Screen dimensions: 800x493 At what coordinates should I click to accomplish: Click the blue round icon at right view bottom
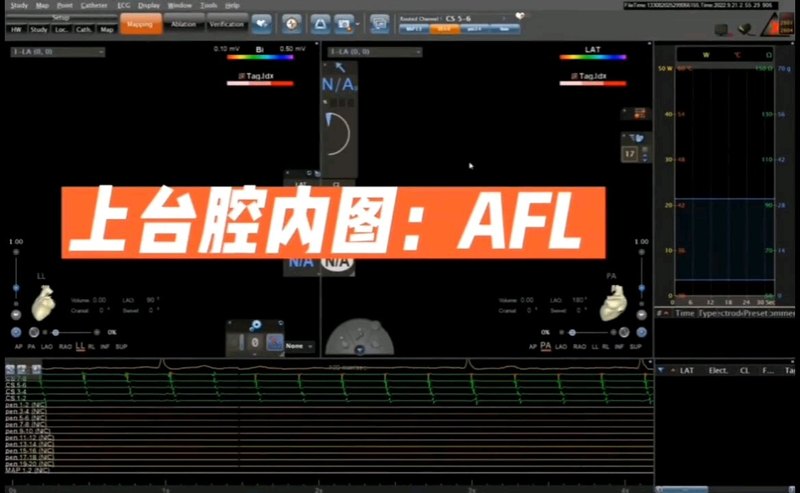(641, 332)
